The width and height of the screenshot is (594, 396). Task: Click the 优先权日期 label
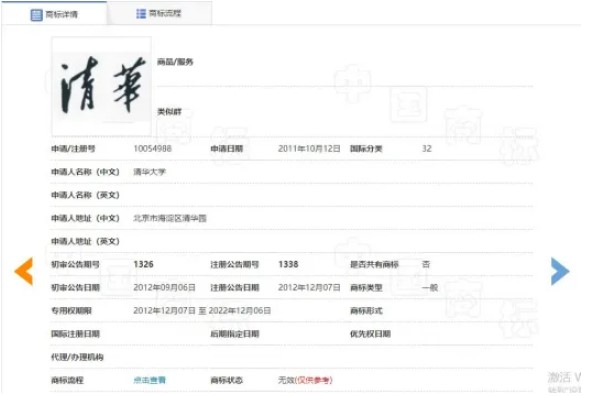coord(370,334)
